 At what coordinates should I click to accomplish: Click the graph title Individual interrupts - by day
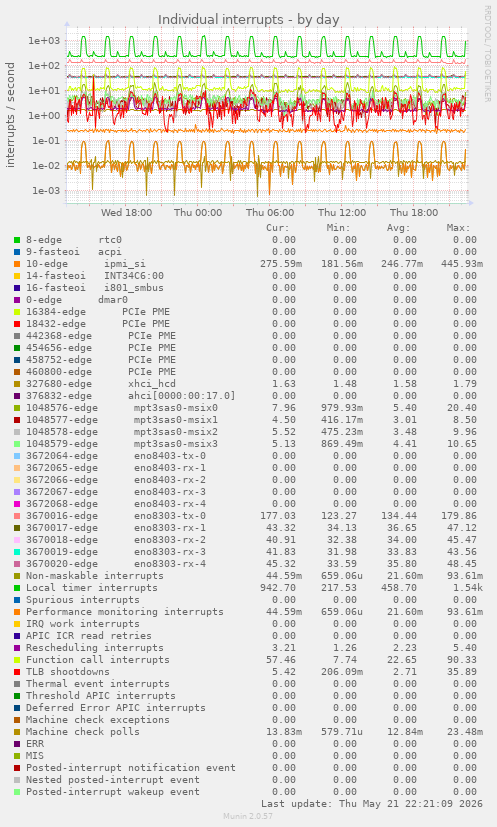coord(248,20)
